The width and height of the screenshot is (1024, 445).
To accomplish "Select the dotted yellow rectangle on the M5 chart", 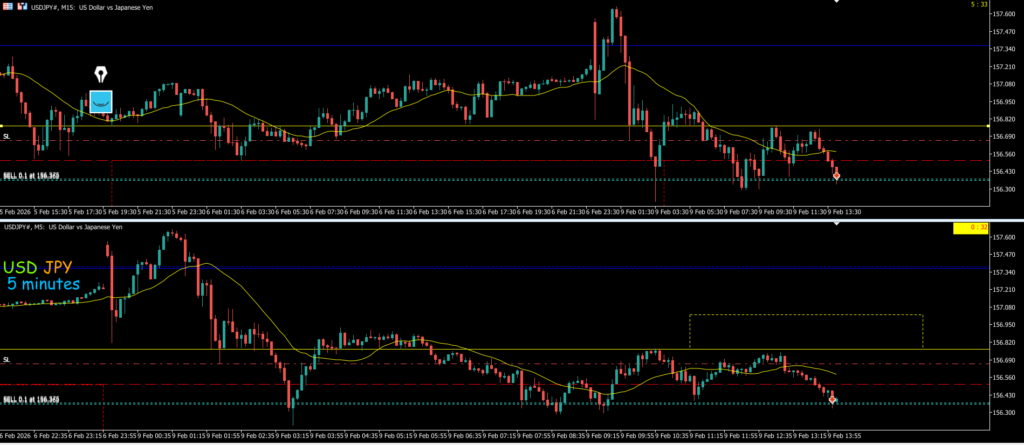I will point(805,316).
